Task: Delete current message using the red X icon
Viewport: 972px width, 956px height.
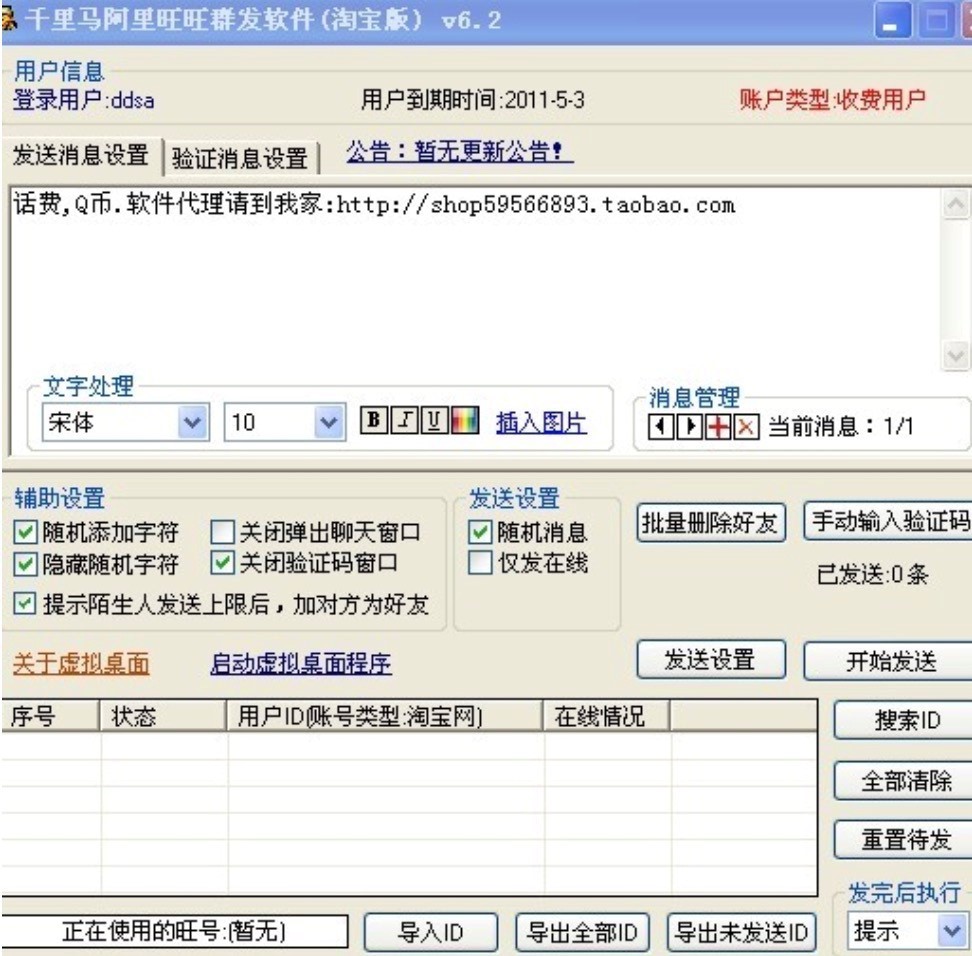Action: [x=745, y=421]
